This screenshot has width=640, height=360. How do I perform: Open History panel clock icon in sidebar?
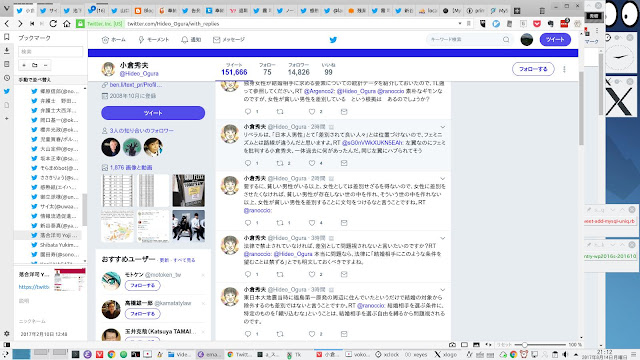pos(7,78)
